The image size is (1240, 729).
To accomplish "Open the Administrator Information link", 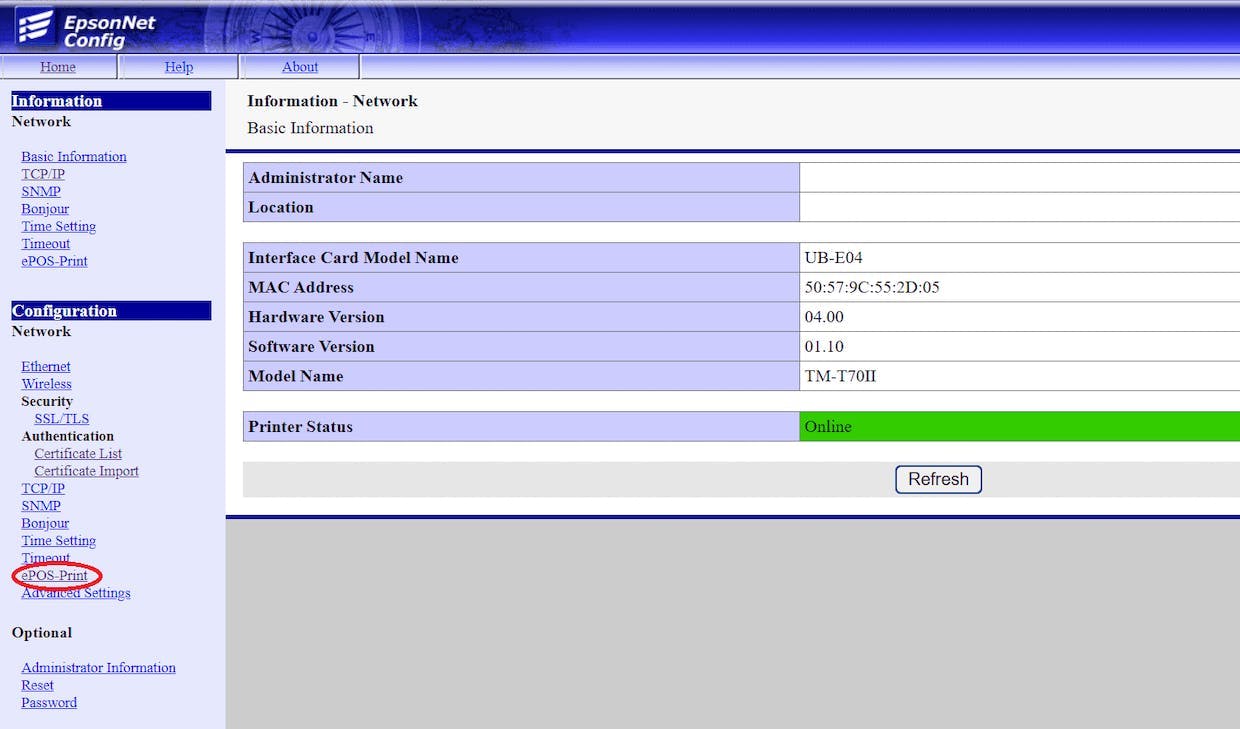I will pos(99,668).
